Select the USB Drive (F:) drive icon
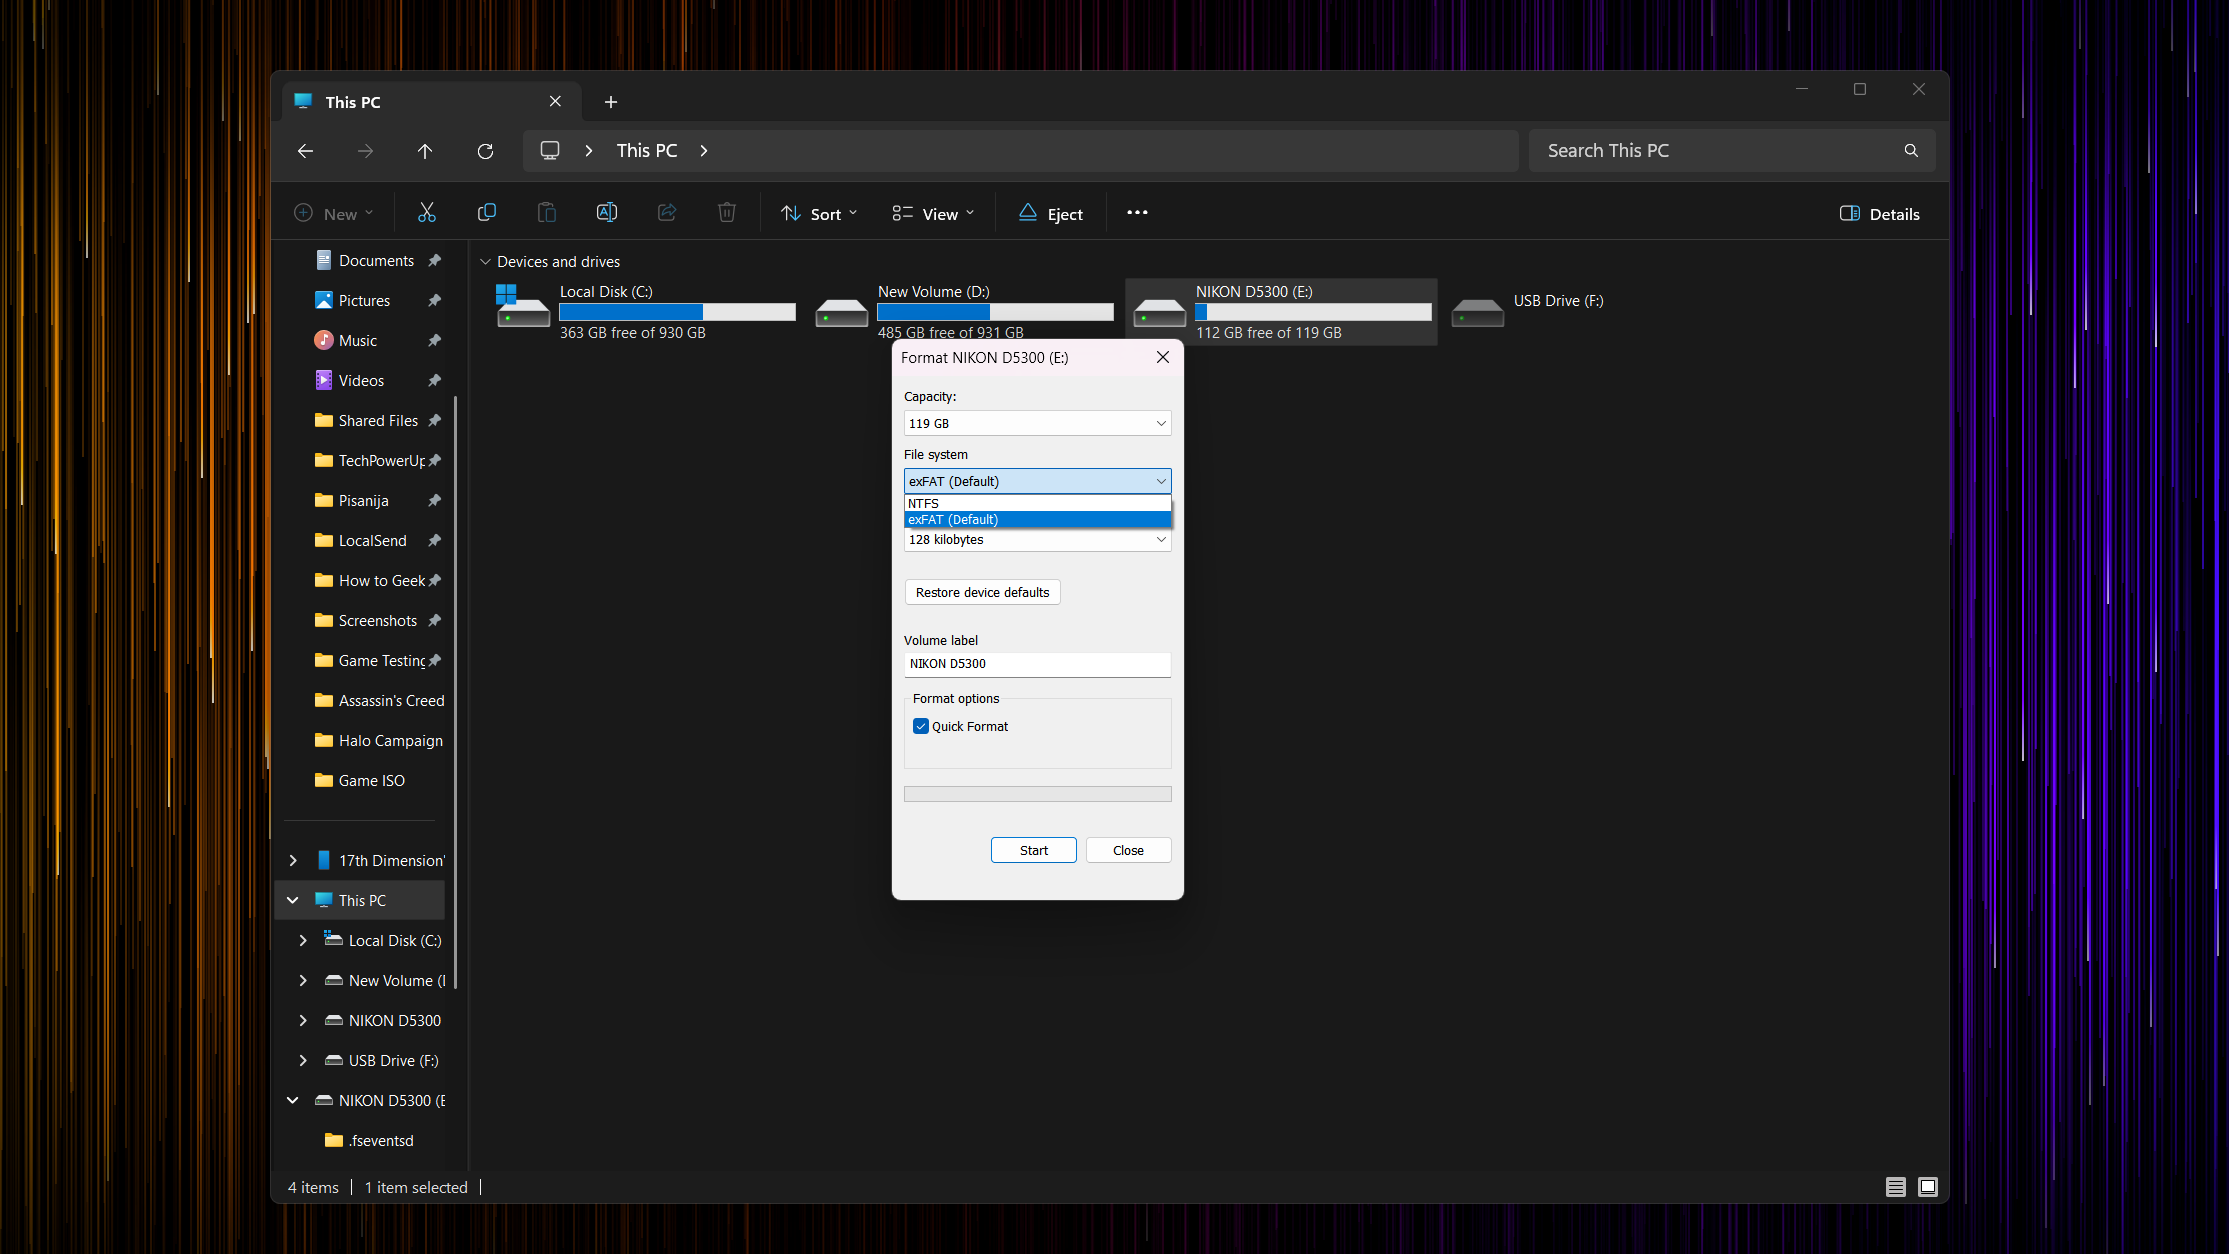This screenshot has height=1254, width=2229. 1478,313
